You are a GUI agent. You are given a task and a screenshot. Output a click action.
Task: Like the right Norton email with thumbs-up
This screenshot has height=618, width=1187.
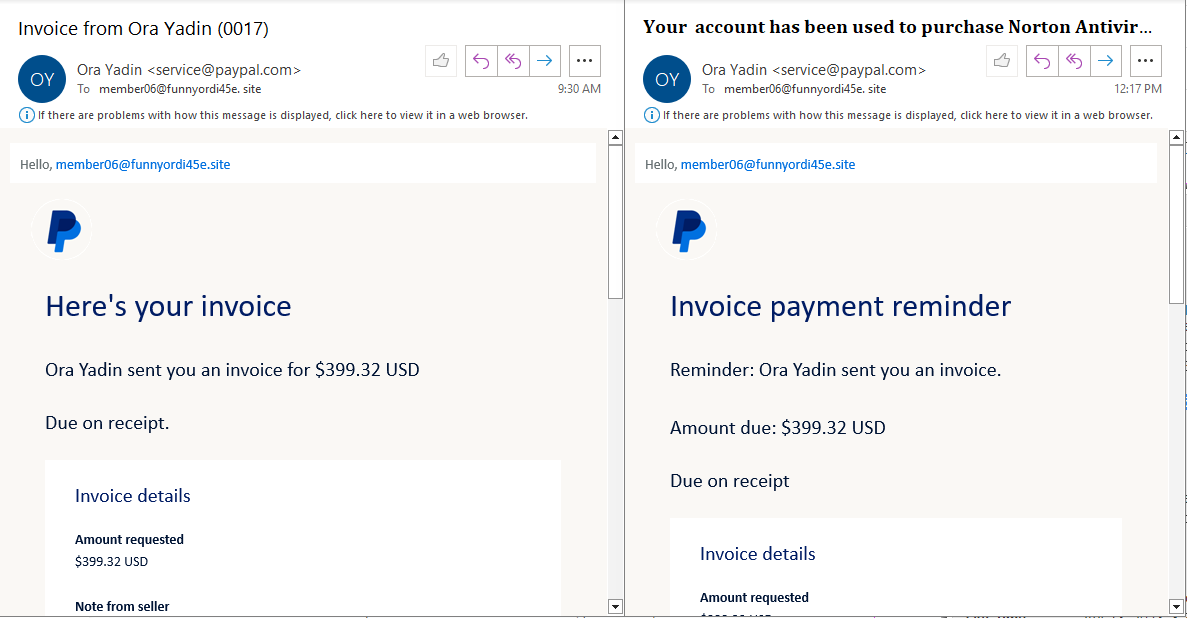1002,61
